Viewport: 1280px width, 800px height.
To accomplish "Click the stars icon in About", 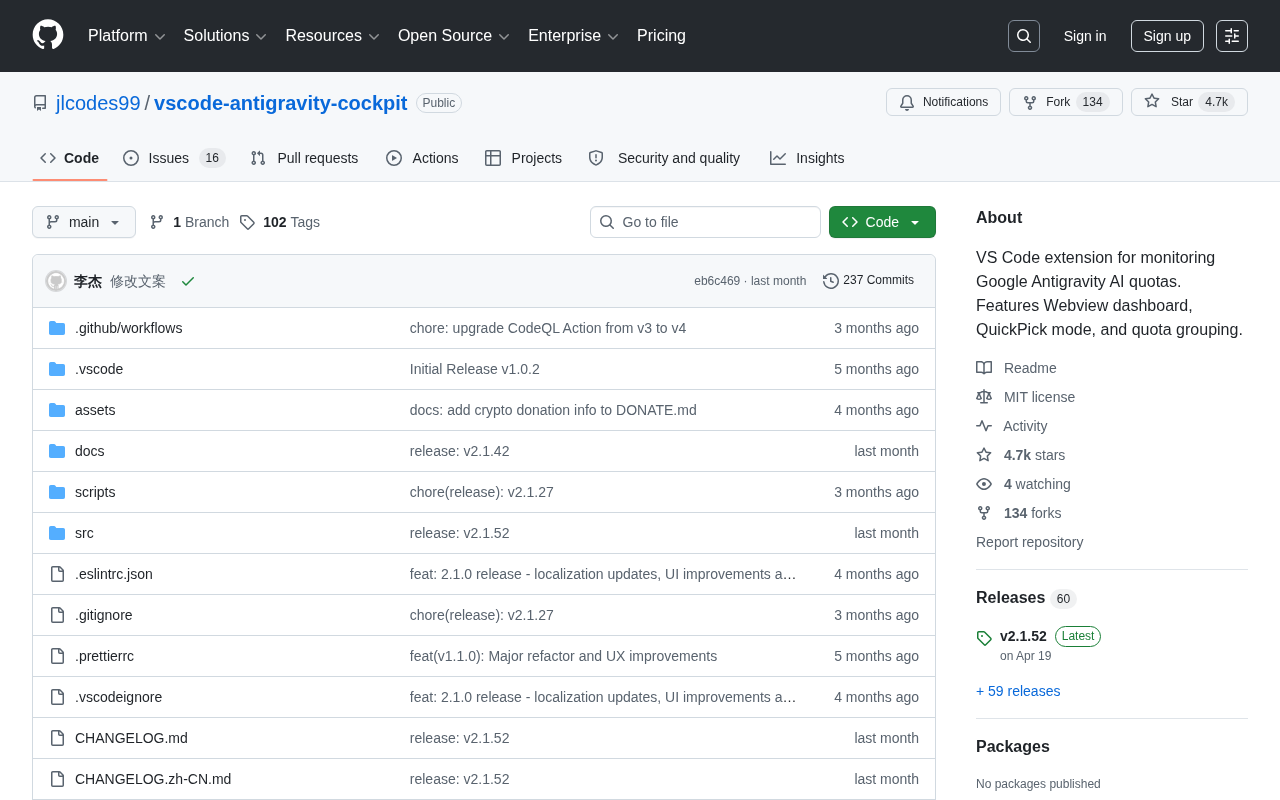I will [984, 455].
